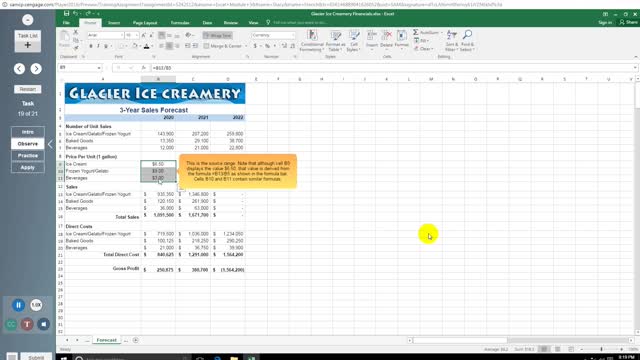Switch to the Data tab
Viewport: 640px width, 360px height.
click(x=207, y=23)
